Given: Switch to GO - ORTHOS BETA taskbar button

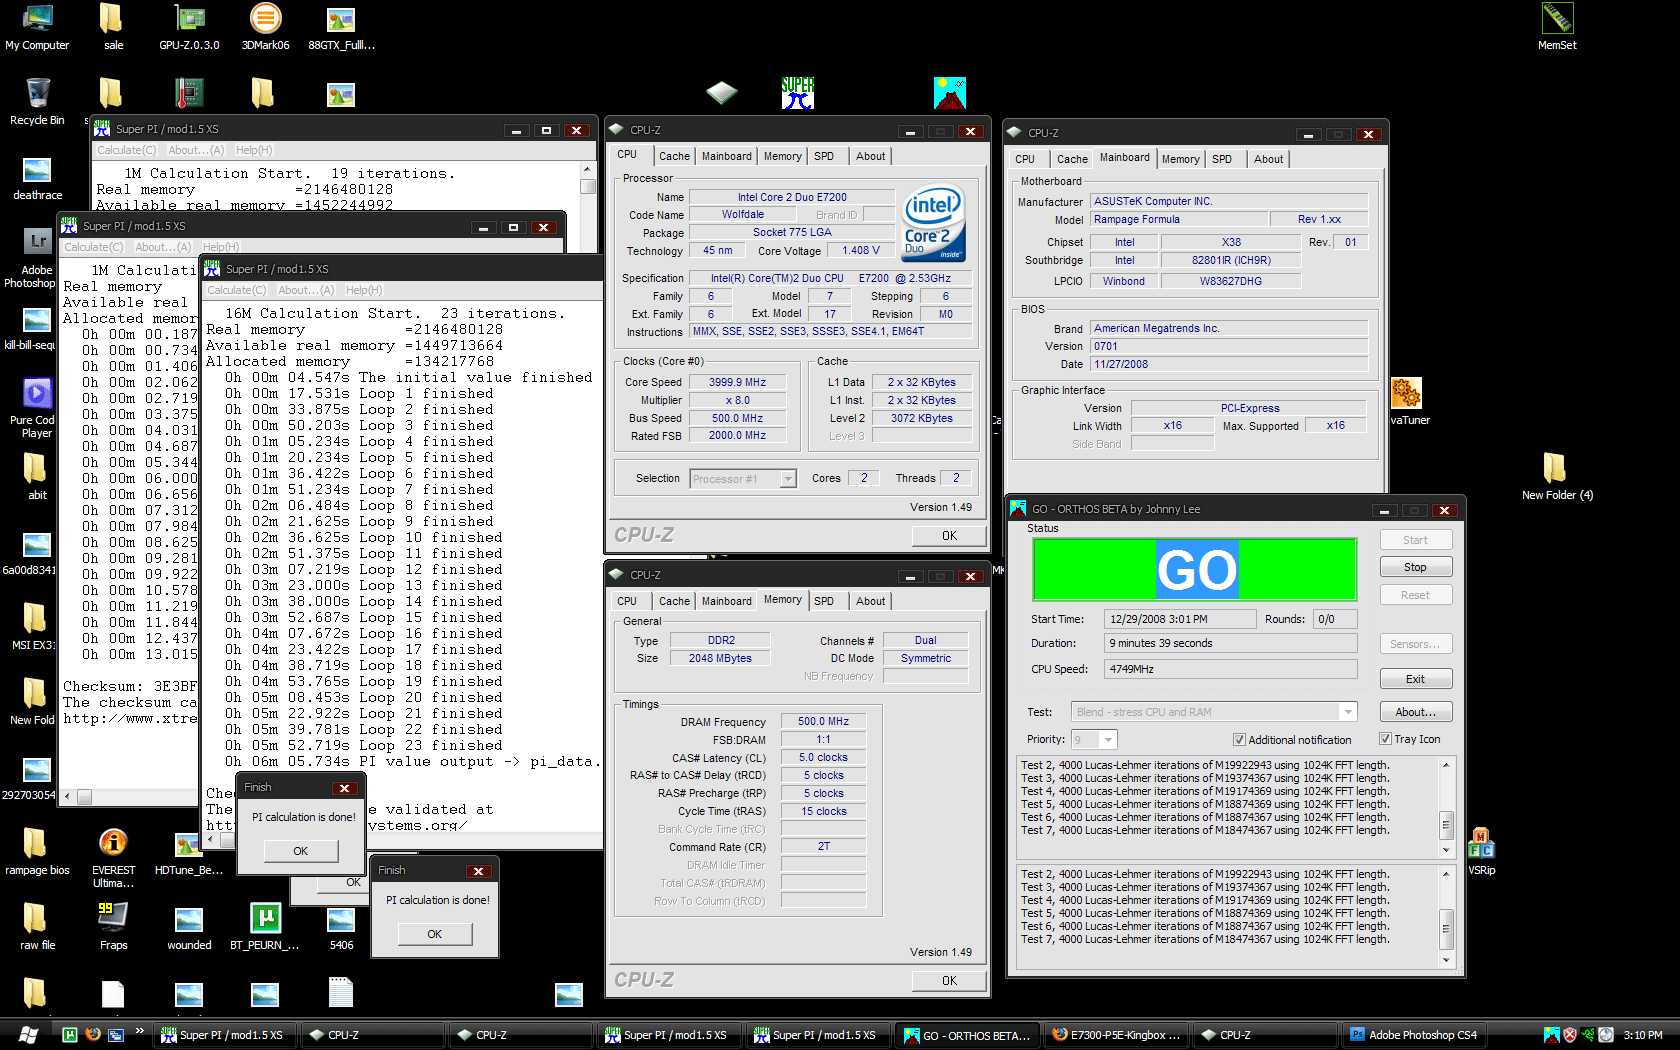Looking at the screenshot, I should (x=967, y=1035).
